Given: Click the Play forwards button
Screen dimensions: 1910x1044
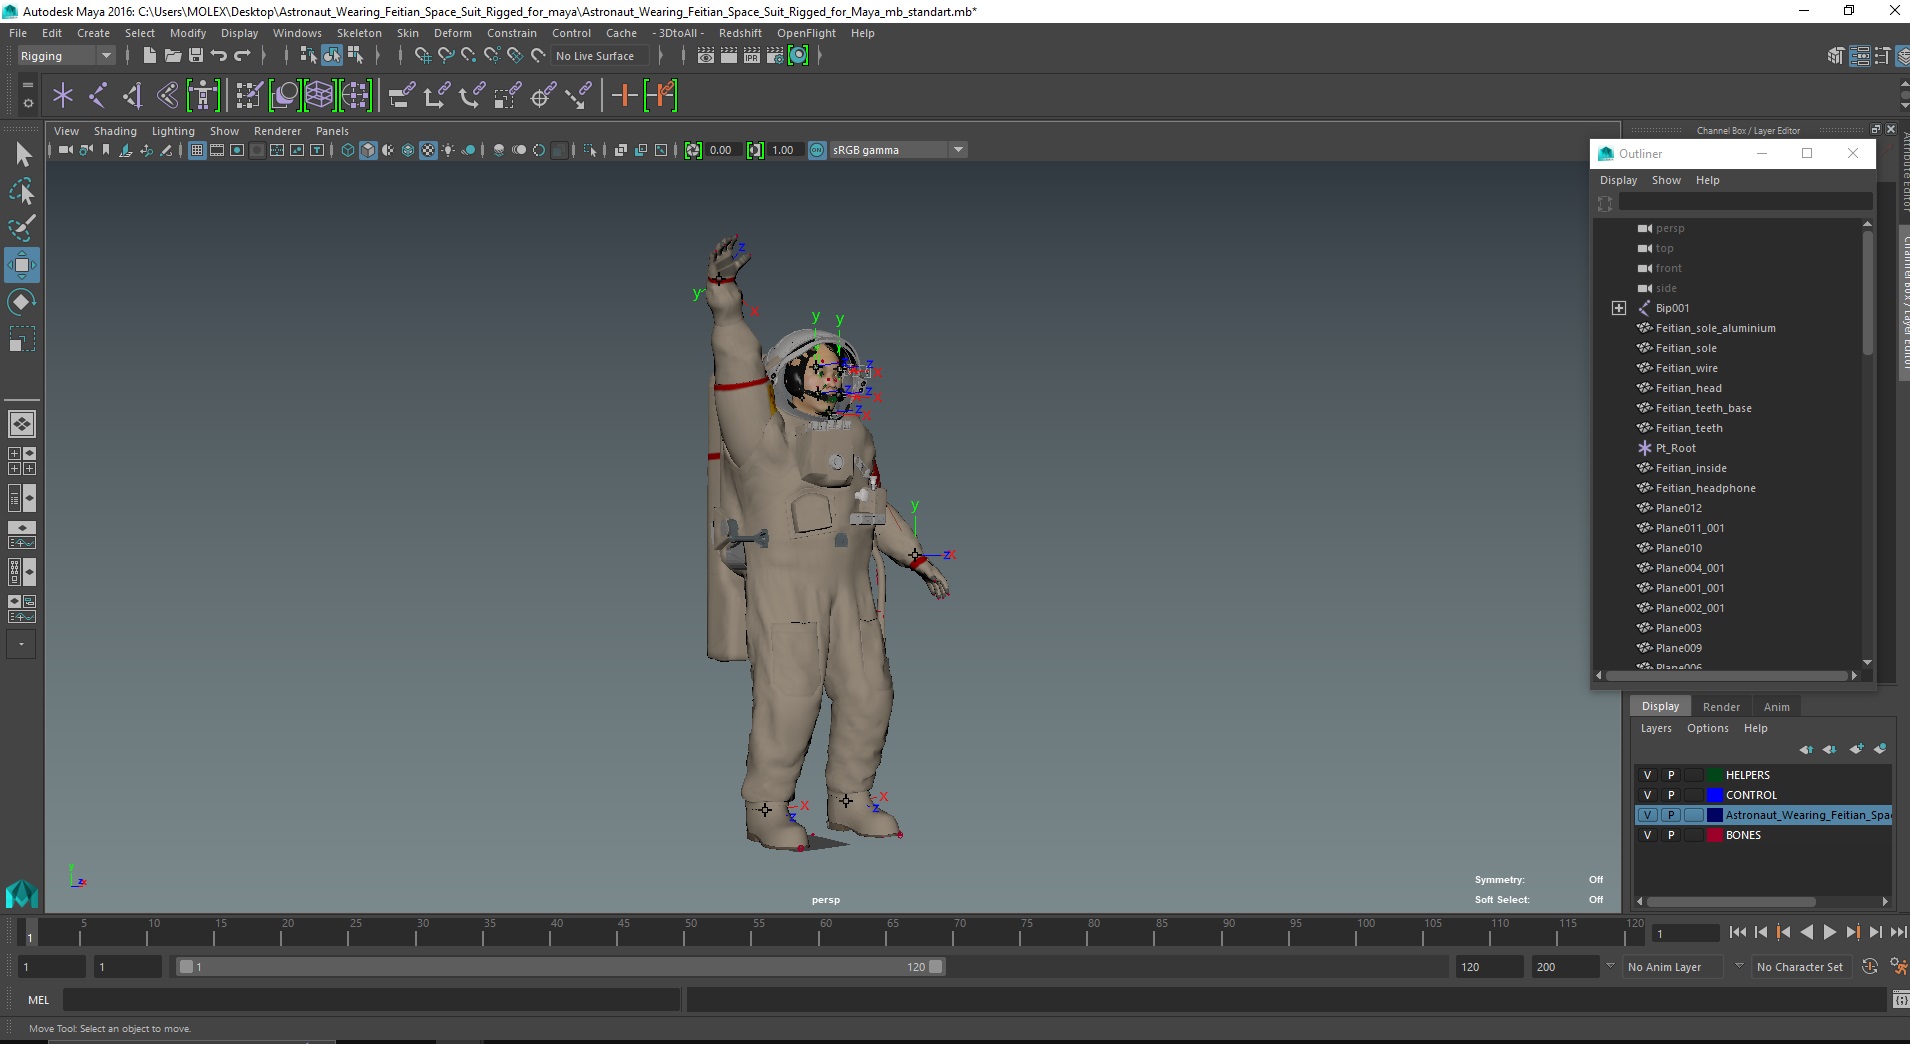Looking at the screenshot, I should click(1829, 932).
